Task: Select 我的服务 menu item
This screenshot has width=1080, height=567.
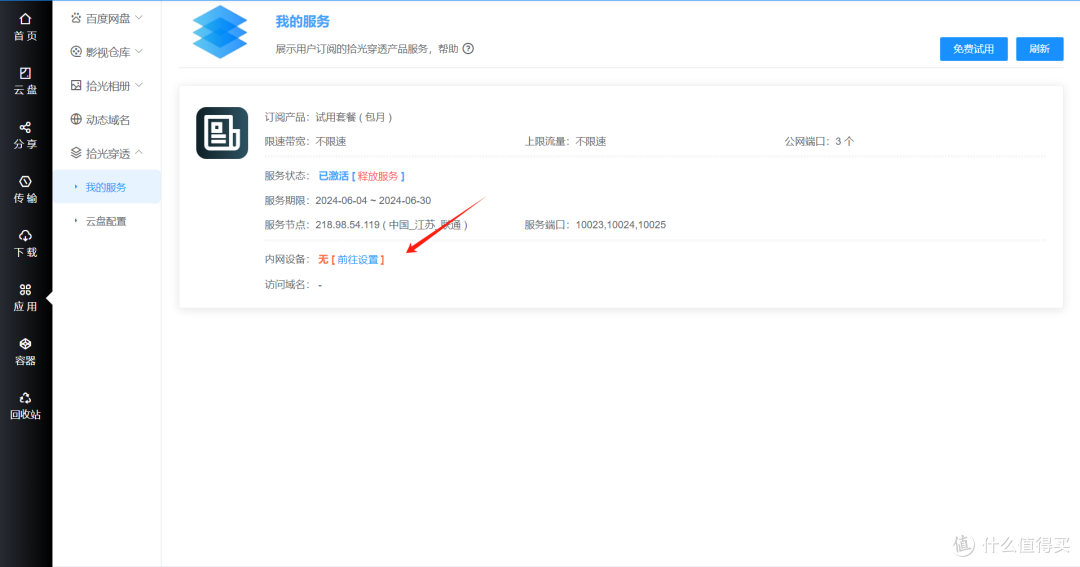Action: (107, 187)
